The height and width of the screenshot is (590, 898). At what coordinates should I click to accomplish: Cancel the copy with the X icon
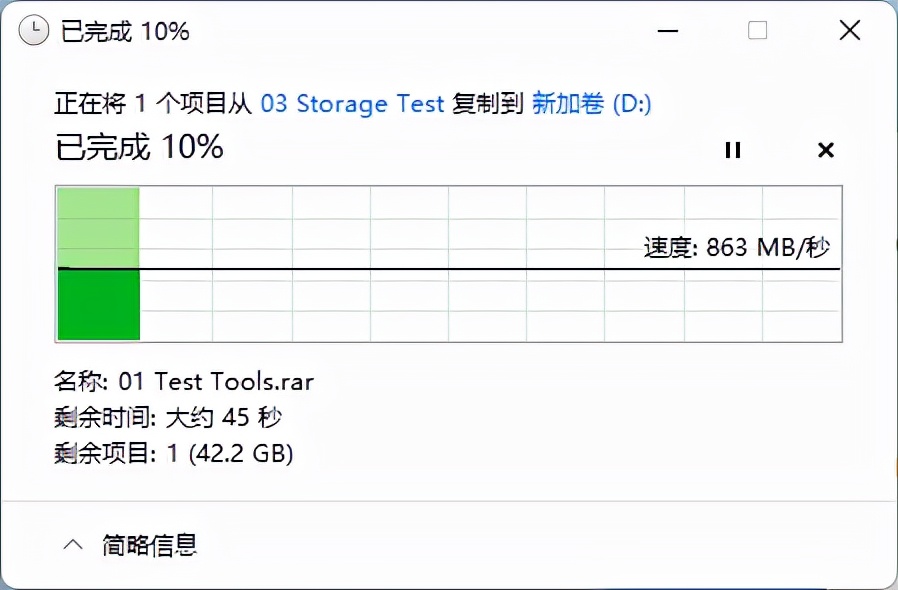[x=826, y=150]
